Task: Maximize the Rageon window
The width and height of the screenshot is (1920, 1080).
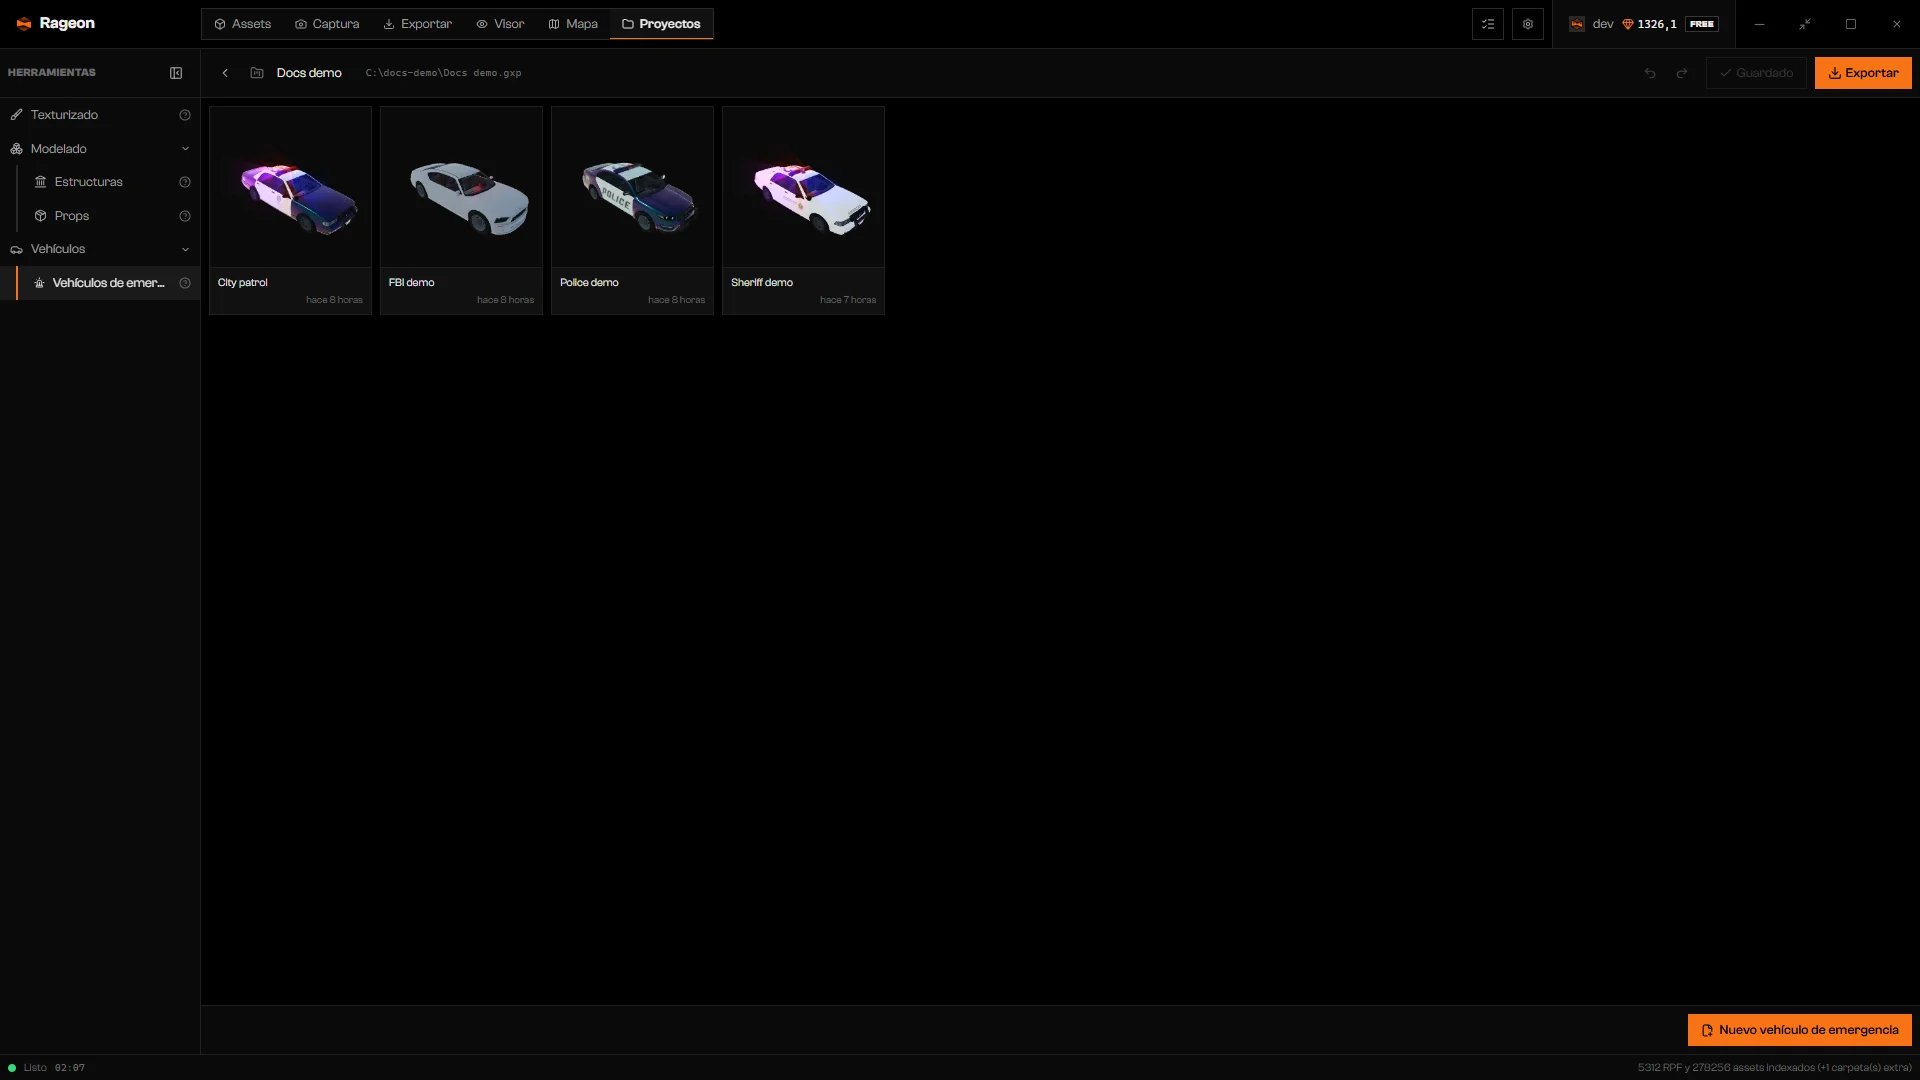Action: [x=1851, y=24]
